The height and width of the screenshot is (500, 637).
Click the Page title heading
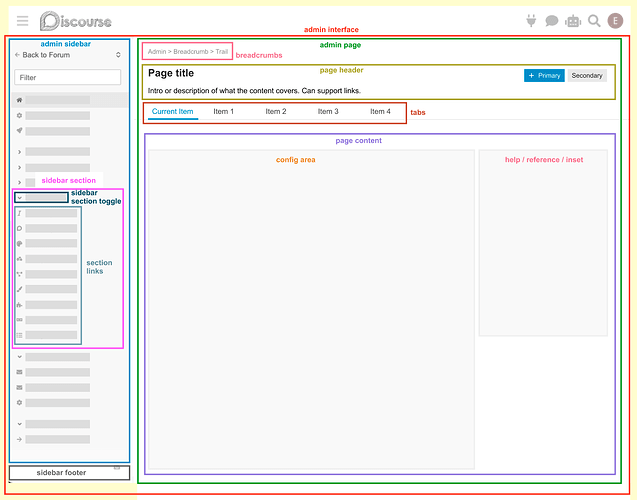click(x=171, y=73)
